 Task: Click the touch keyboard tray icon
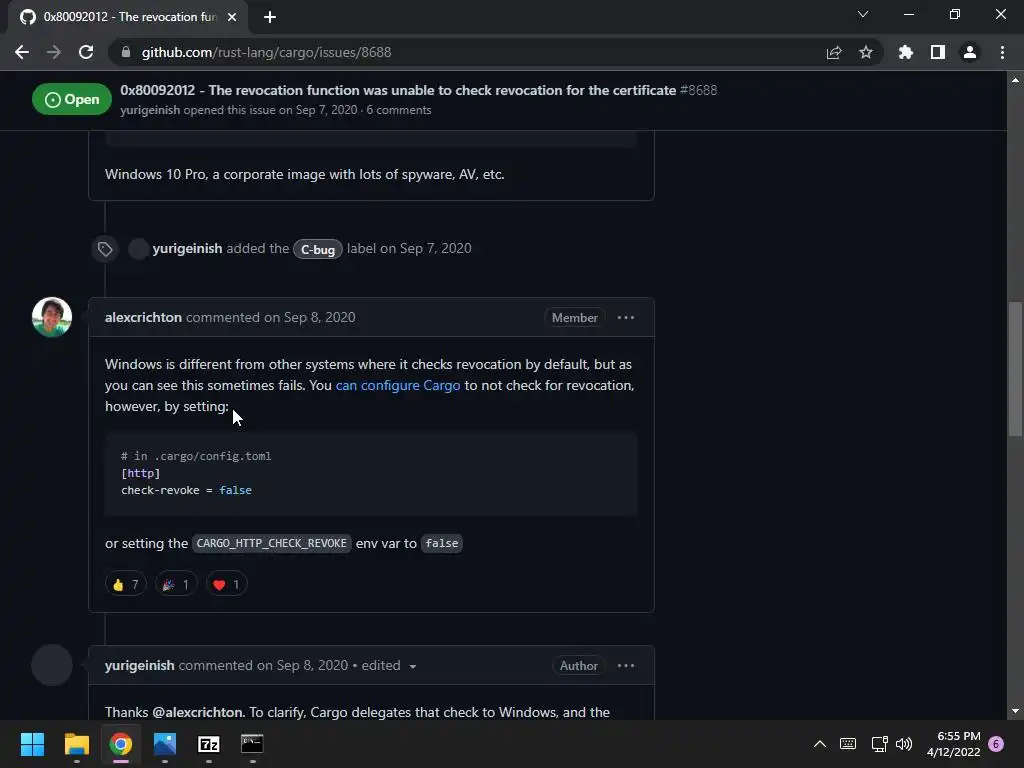click(x=848, y=744)
